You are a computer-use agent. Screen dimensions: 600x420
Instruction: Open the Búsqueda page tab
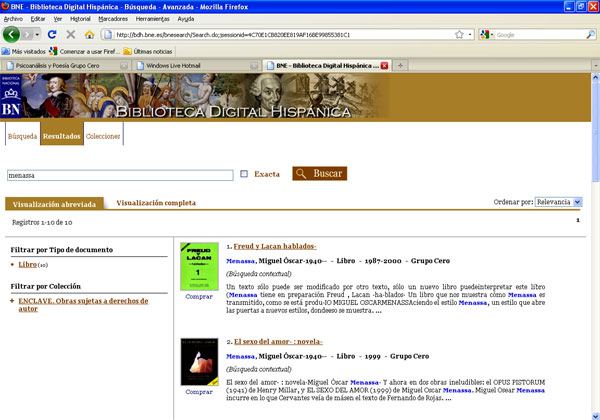click(23, 136)
